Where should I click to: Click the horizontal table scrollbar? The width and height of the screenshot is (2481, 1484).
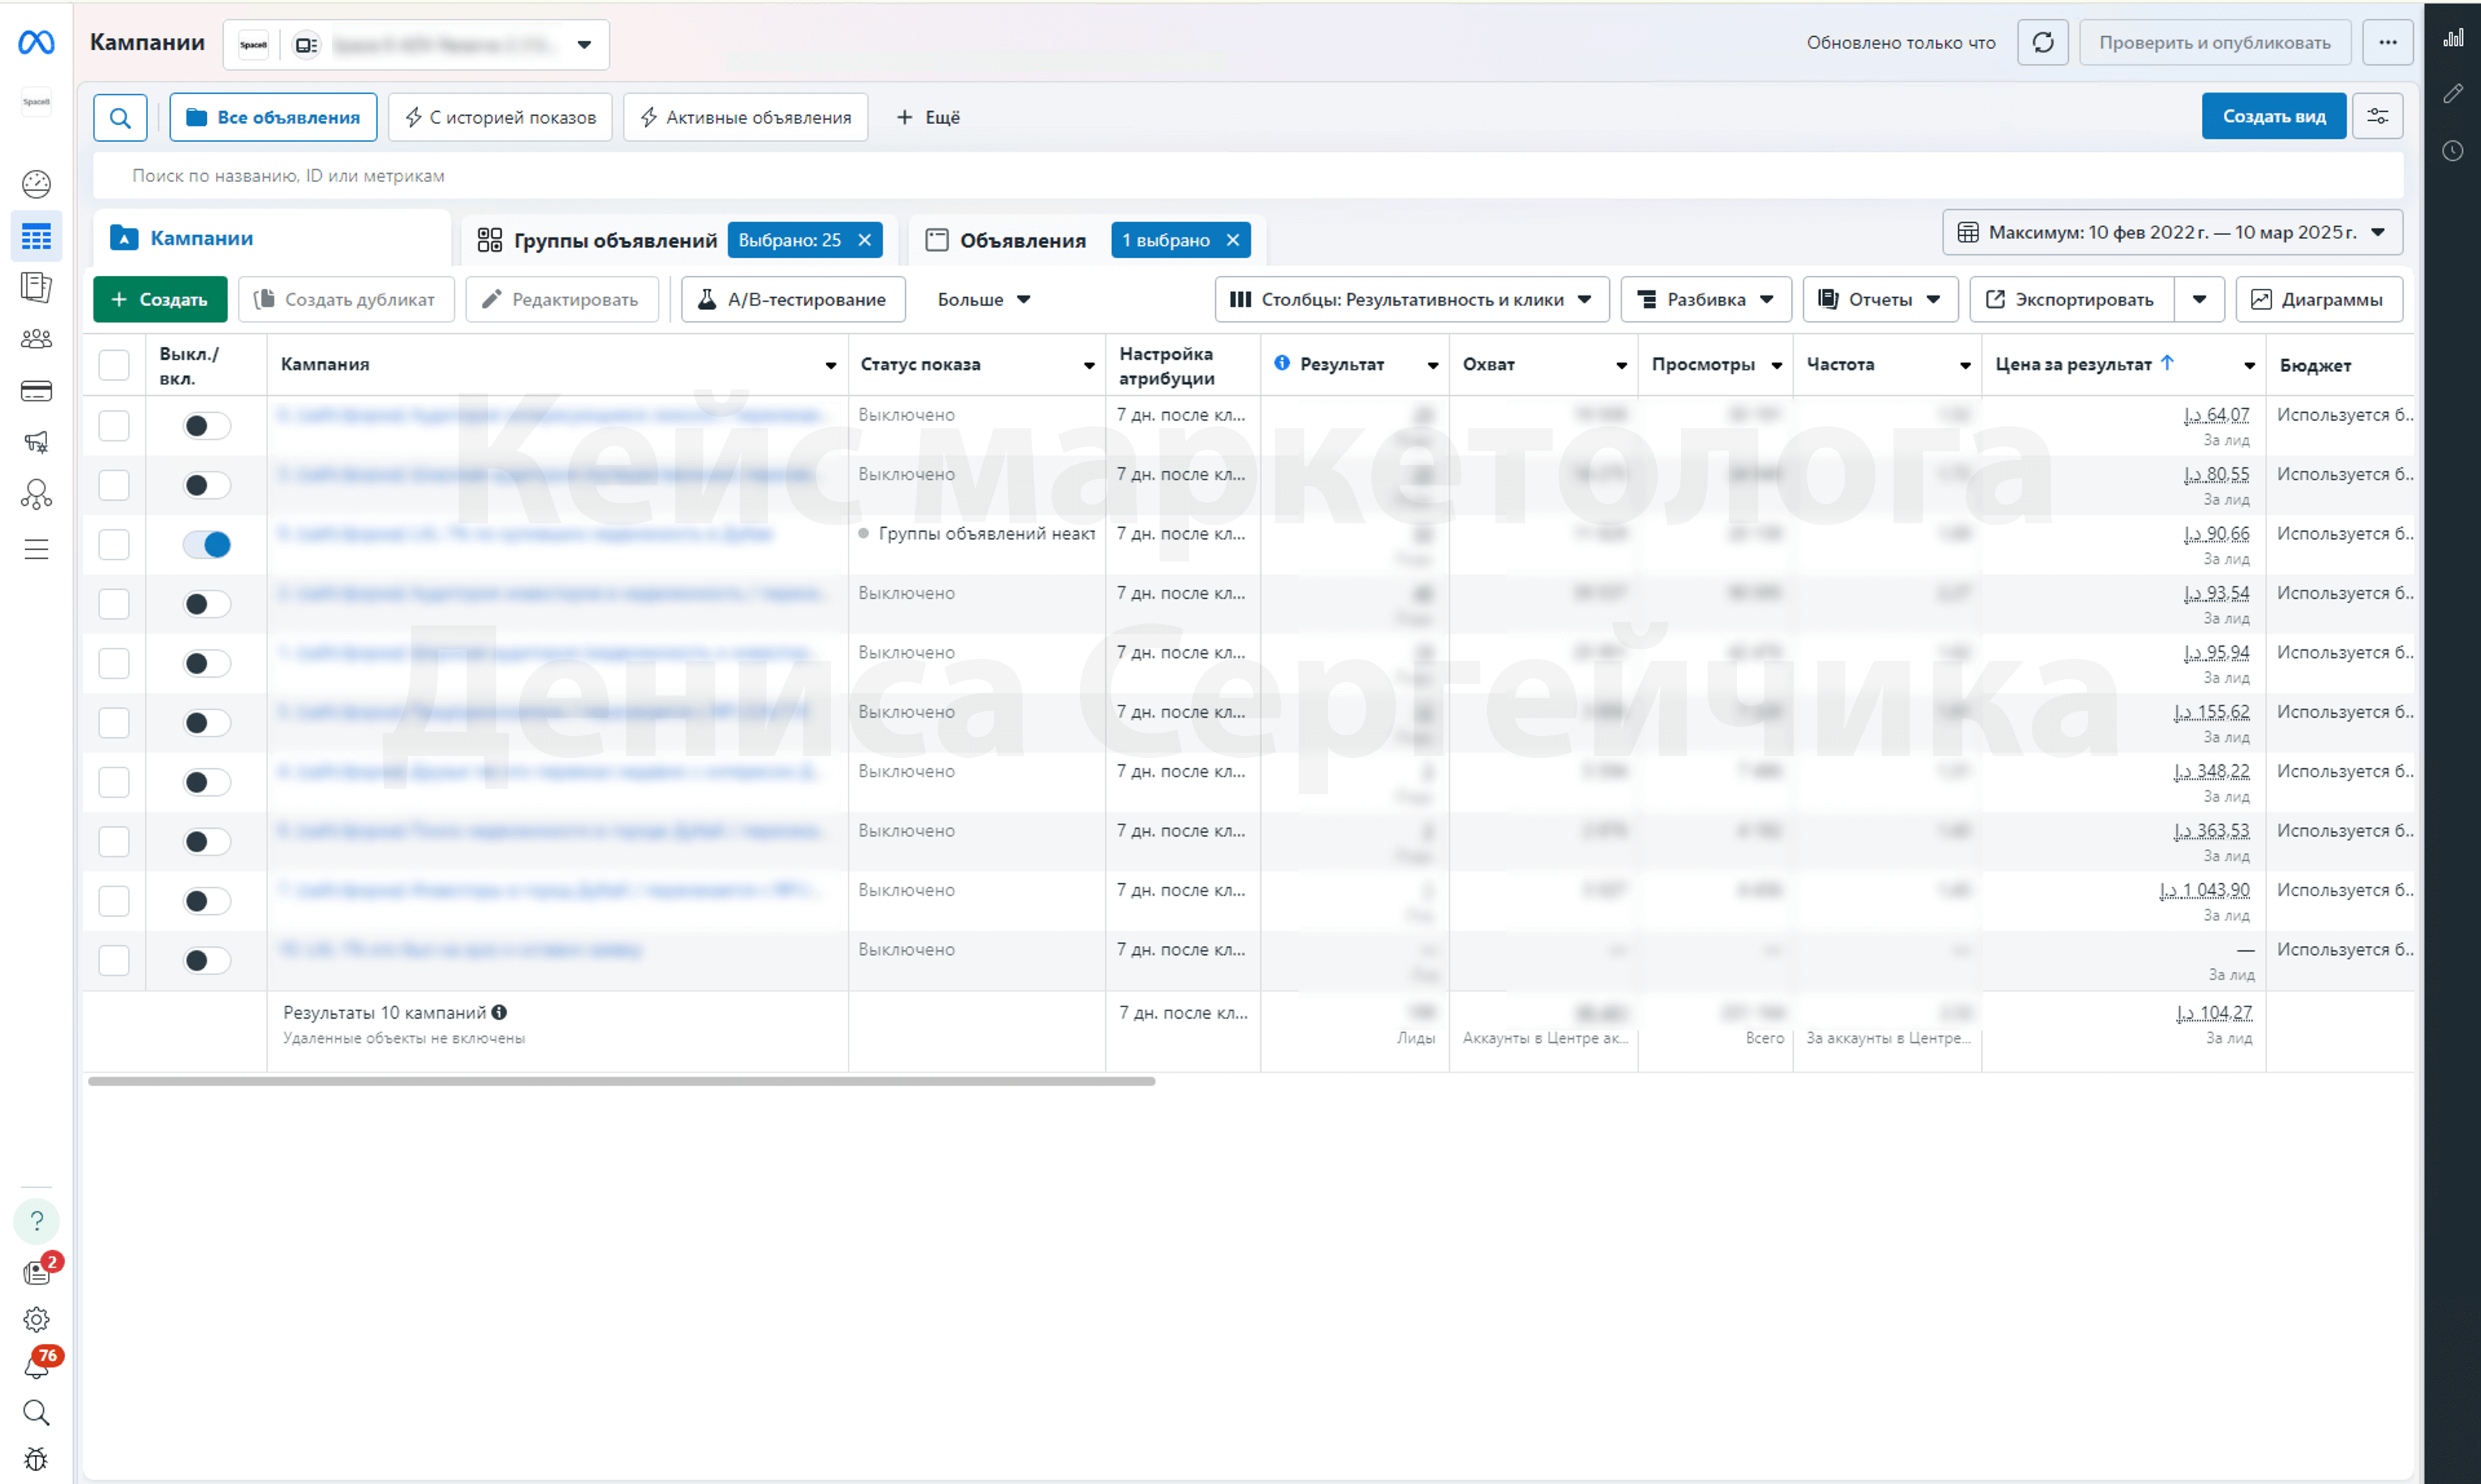point(621,1081)
